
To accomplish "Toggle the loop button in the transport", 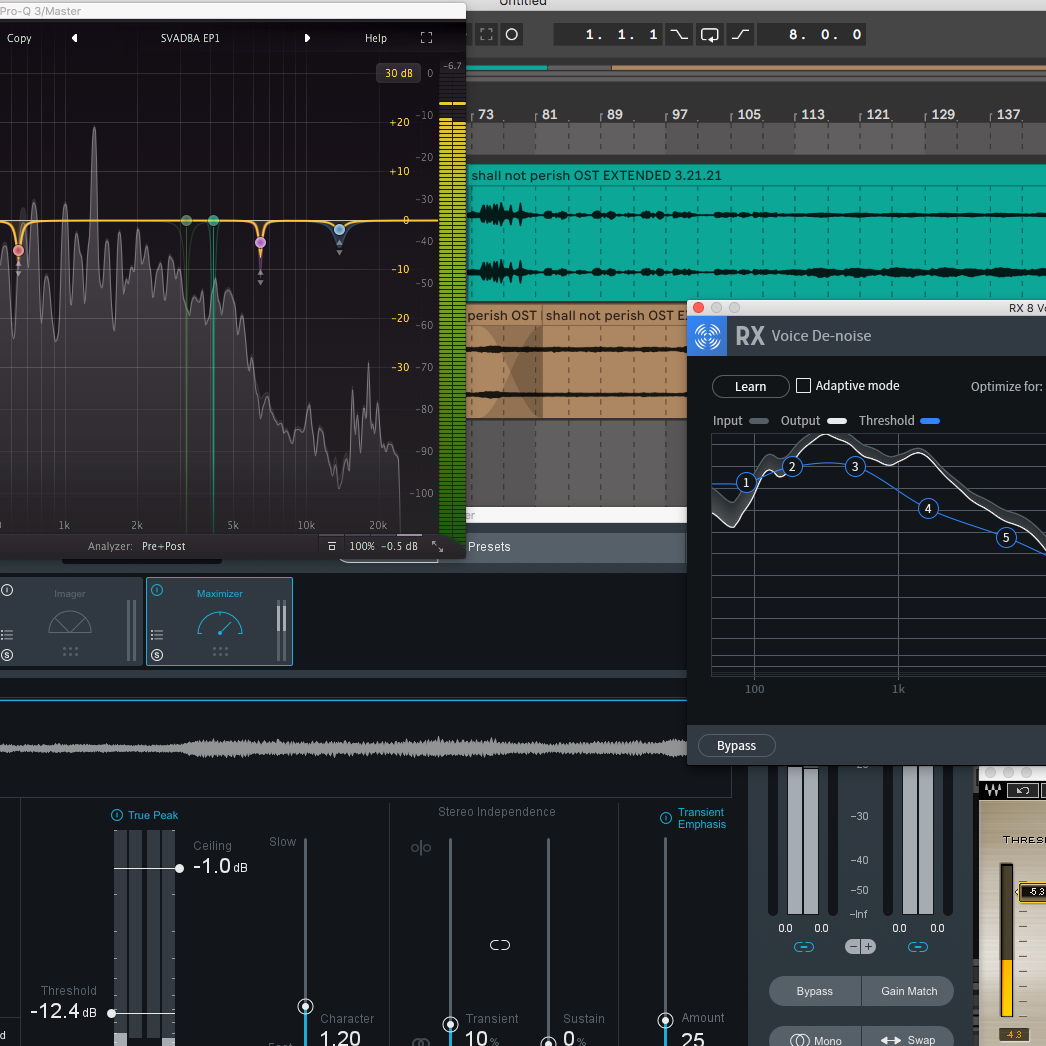I will 709,35.
